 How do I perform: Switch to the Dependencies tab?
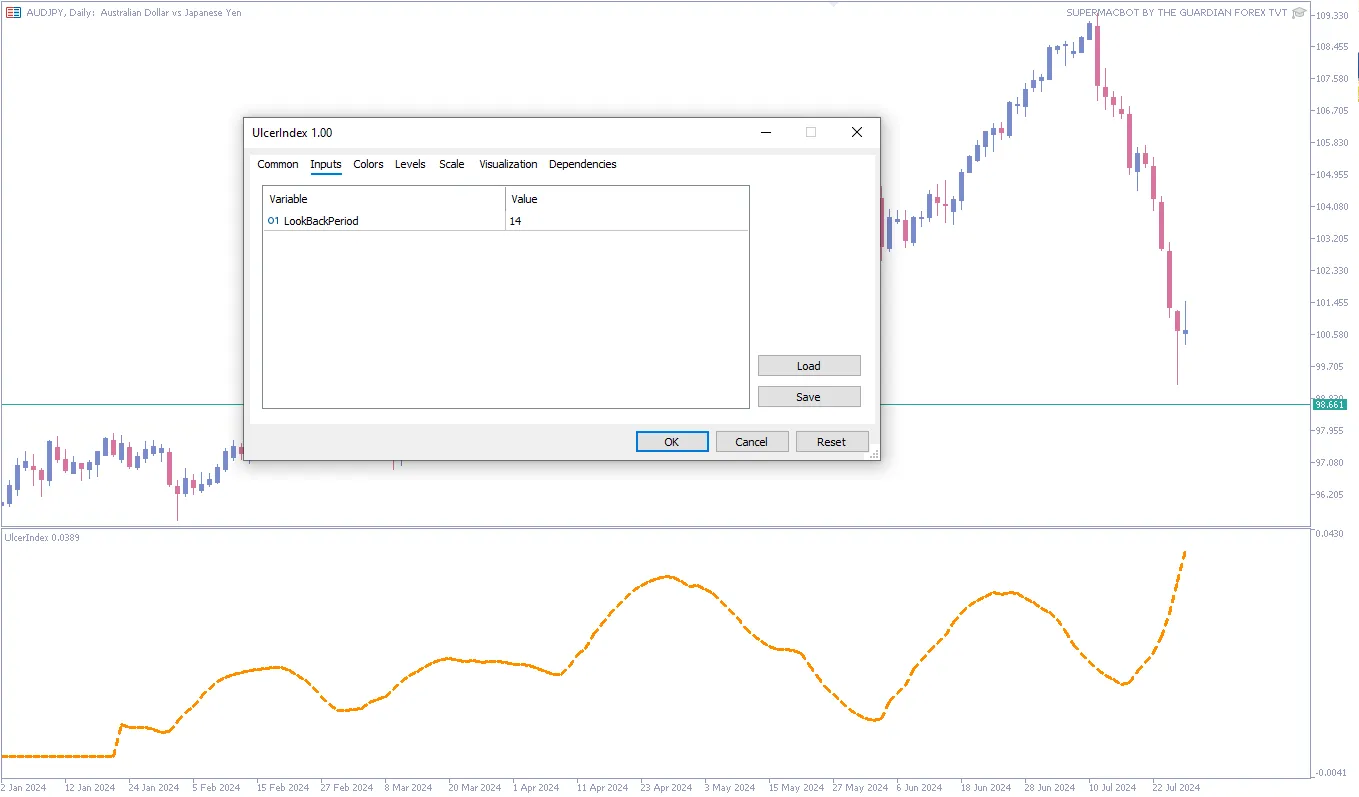(582, 164)
